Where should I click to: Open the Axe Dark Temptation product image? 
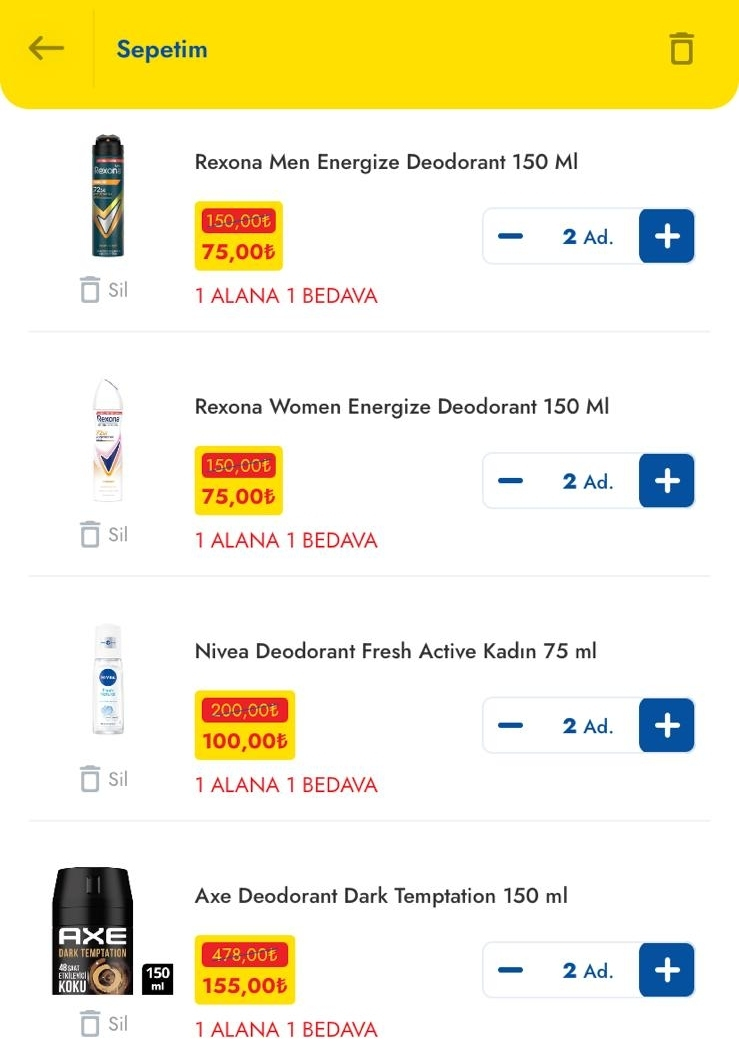tap(95, 931)
